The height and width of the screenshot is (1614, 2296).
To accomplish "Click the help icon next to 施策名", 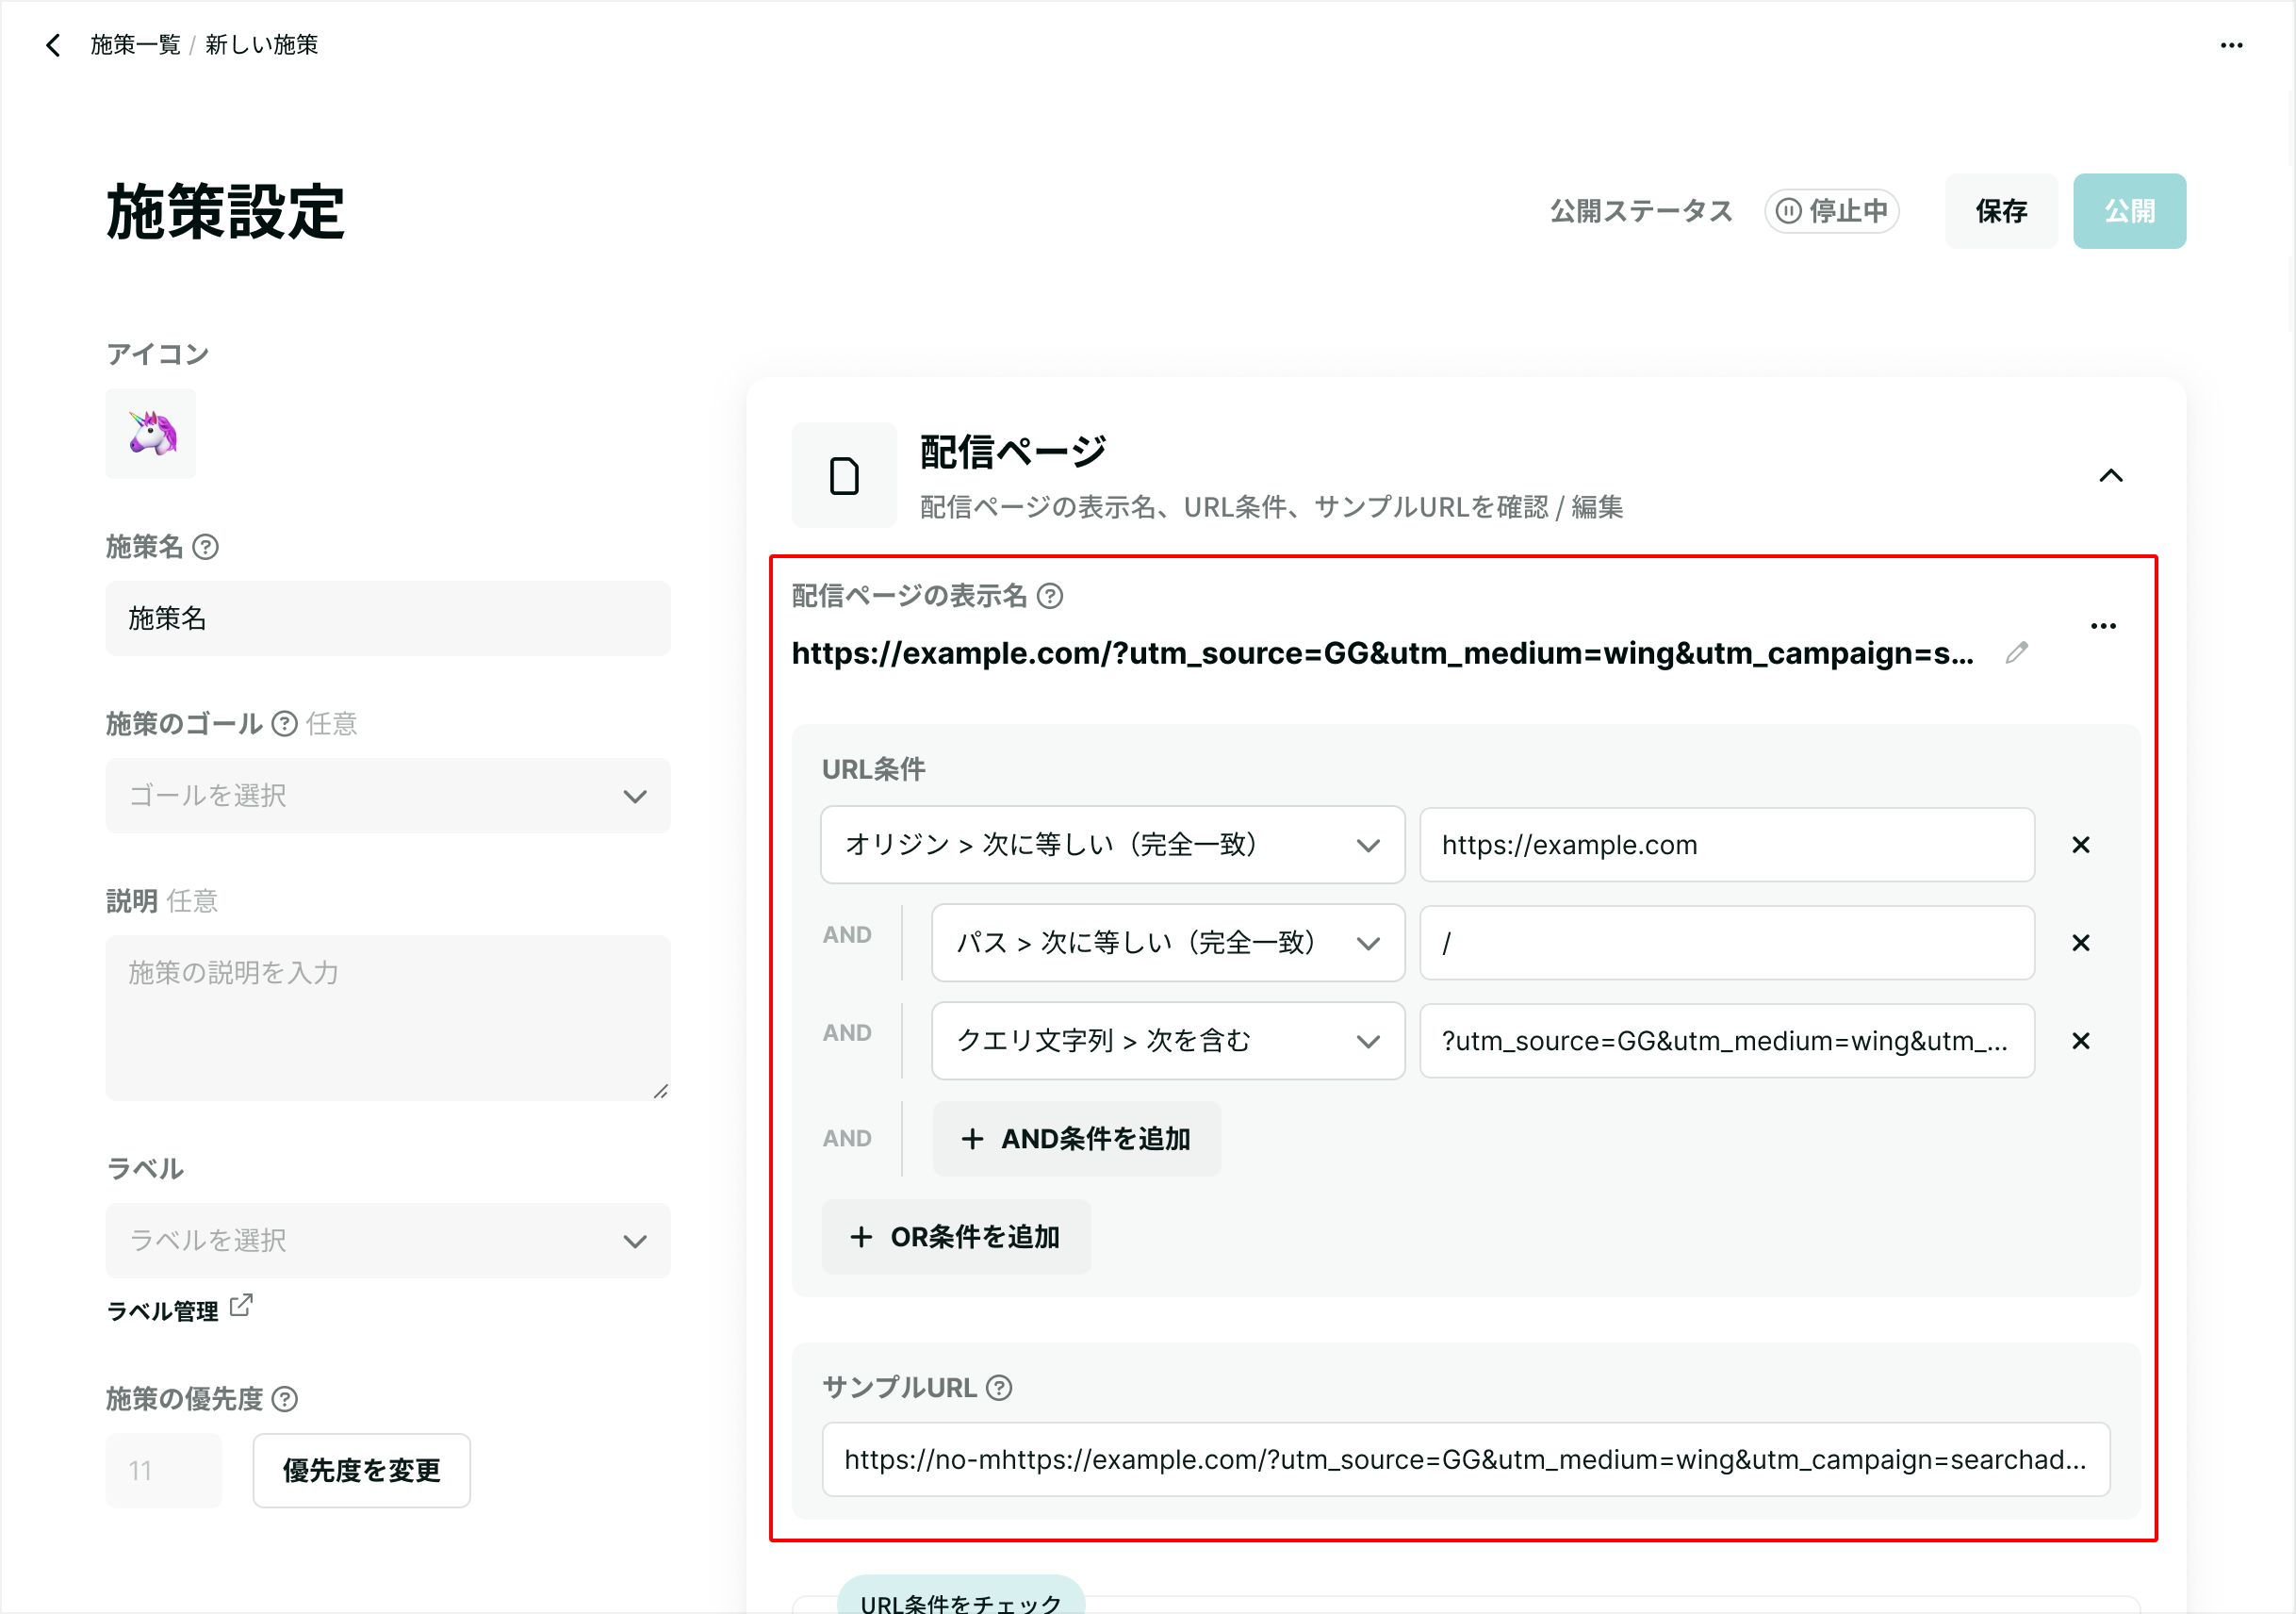I will point(206,547).
